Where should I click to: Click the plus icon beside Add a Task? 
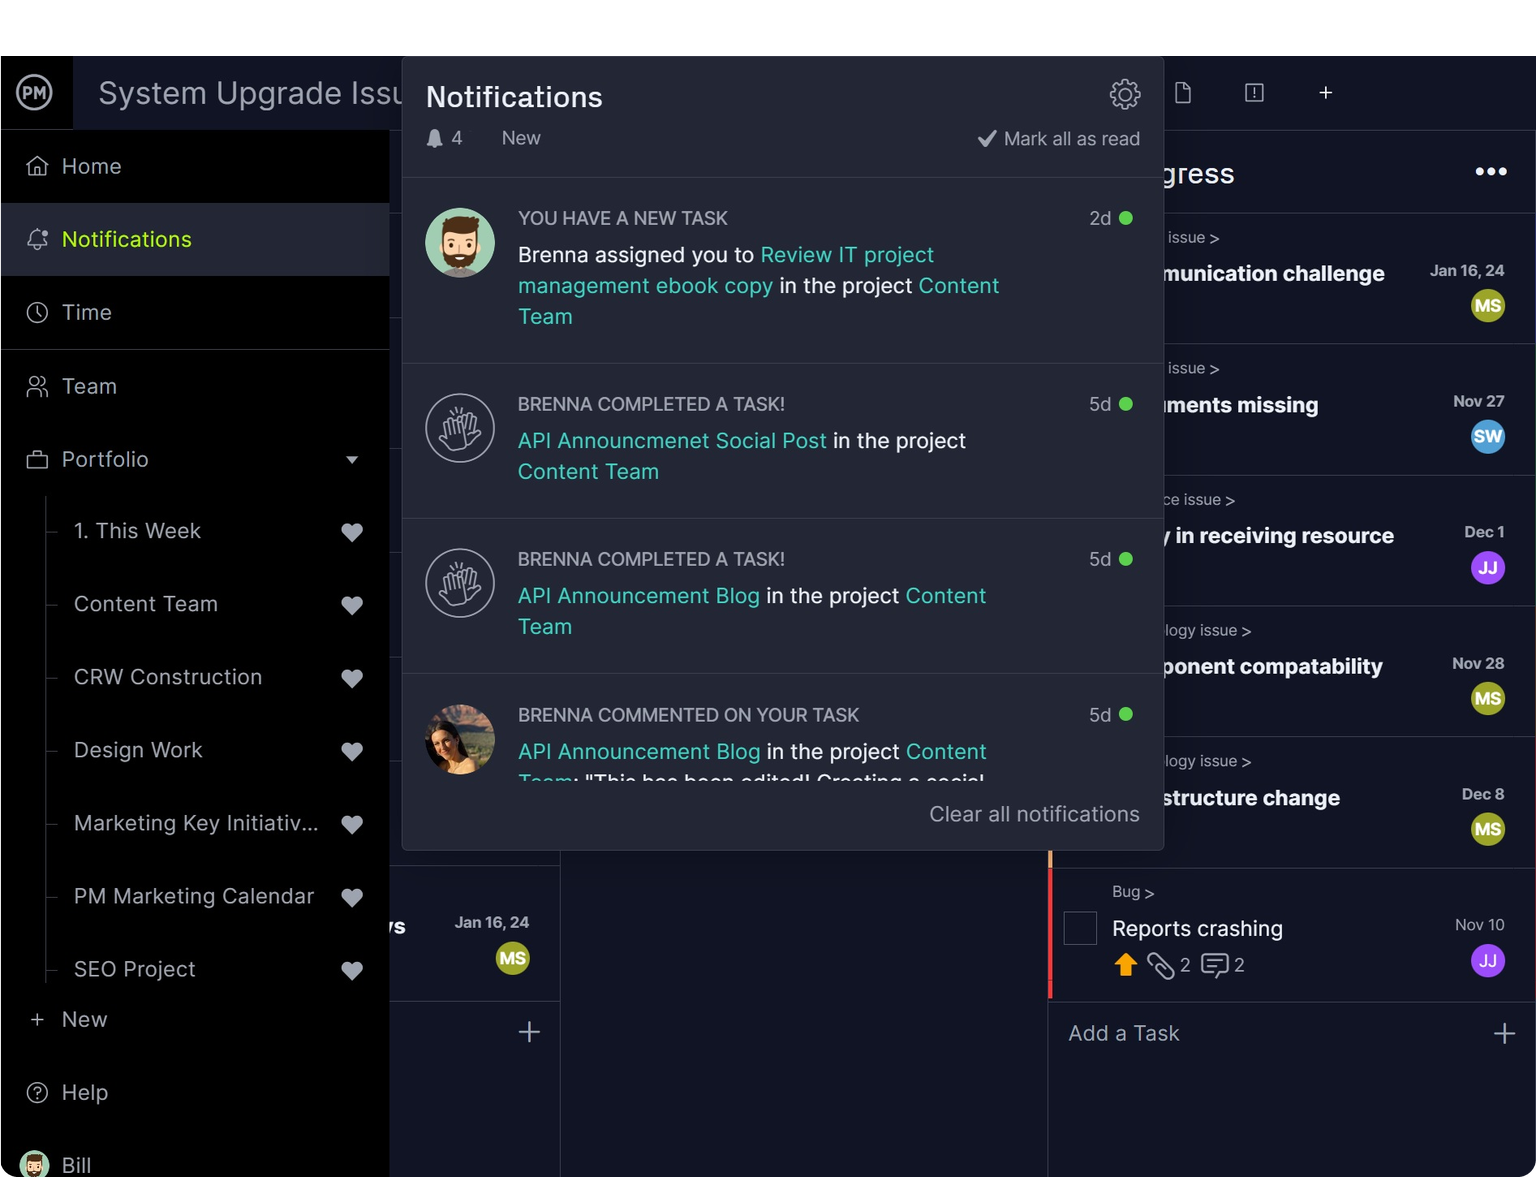[1504, 1033]
